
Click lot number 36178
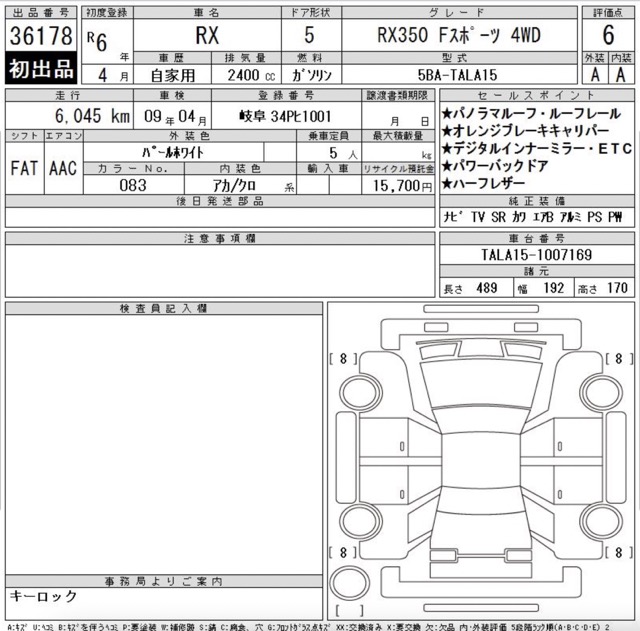[41, 36]
